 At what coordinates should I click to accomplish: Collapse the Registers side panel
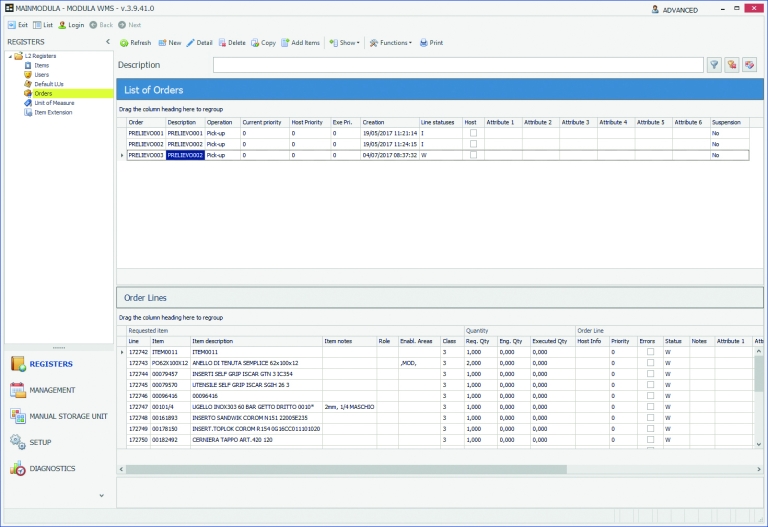pos(108,42)
